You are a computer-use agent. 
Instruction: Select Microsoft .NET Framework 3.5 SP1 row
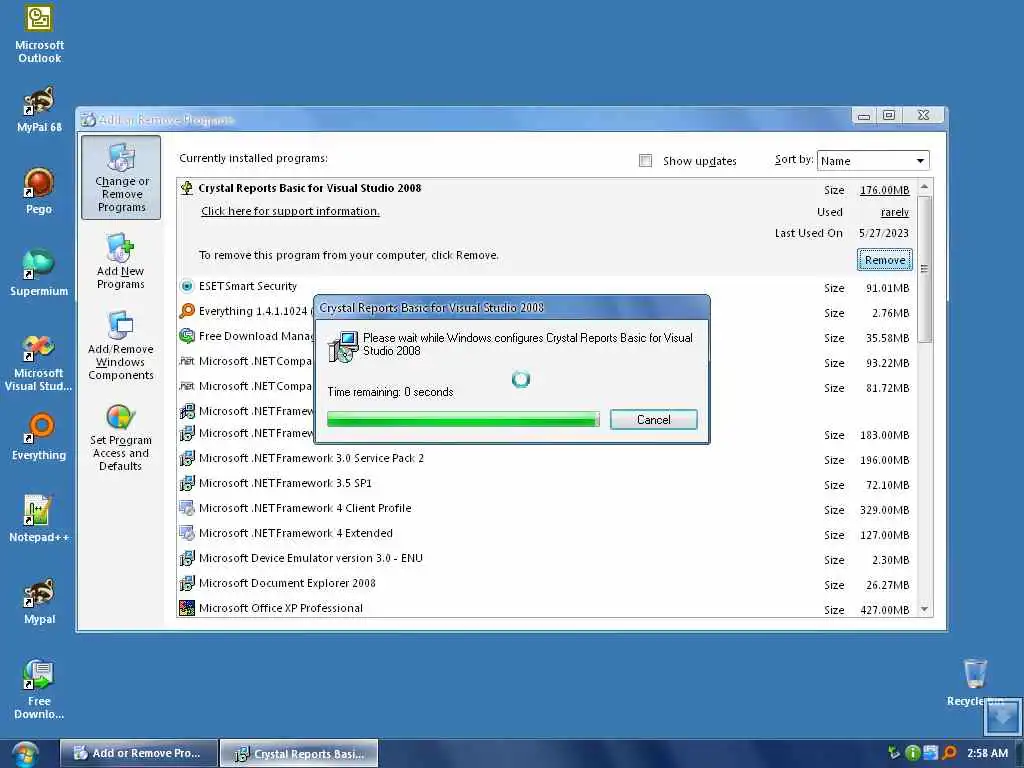point(547,484)
